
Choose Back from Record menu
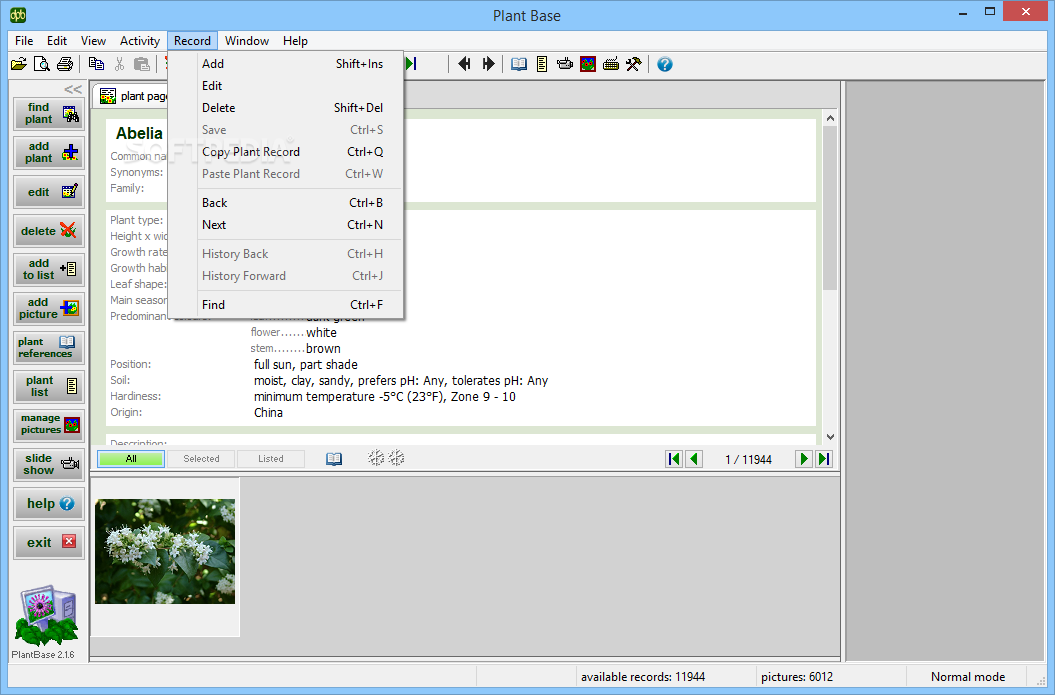click(x=286, y=203)
